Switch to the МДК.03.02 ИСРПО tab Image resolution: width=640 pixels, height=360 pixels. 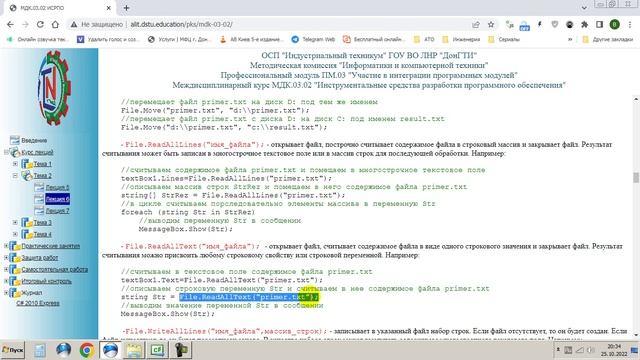(60, 8)
